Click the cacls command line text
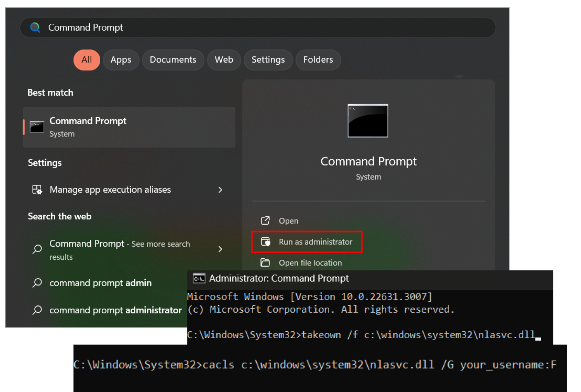 (315, 365)
